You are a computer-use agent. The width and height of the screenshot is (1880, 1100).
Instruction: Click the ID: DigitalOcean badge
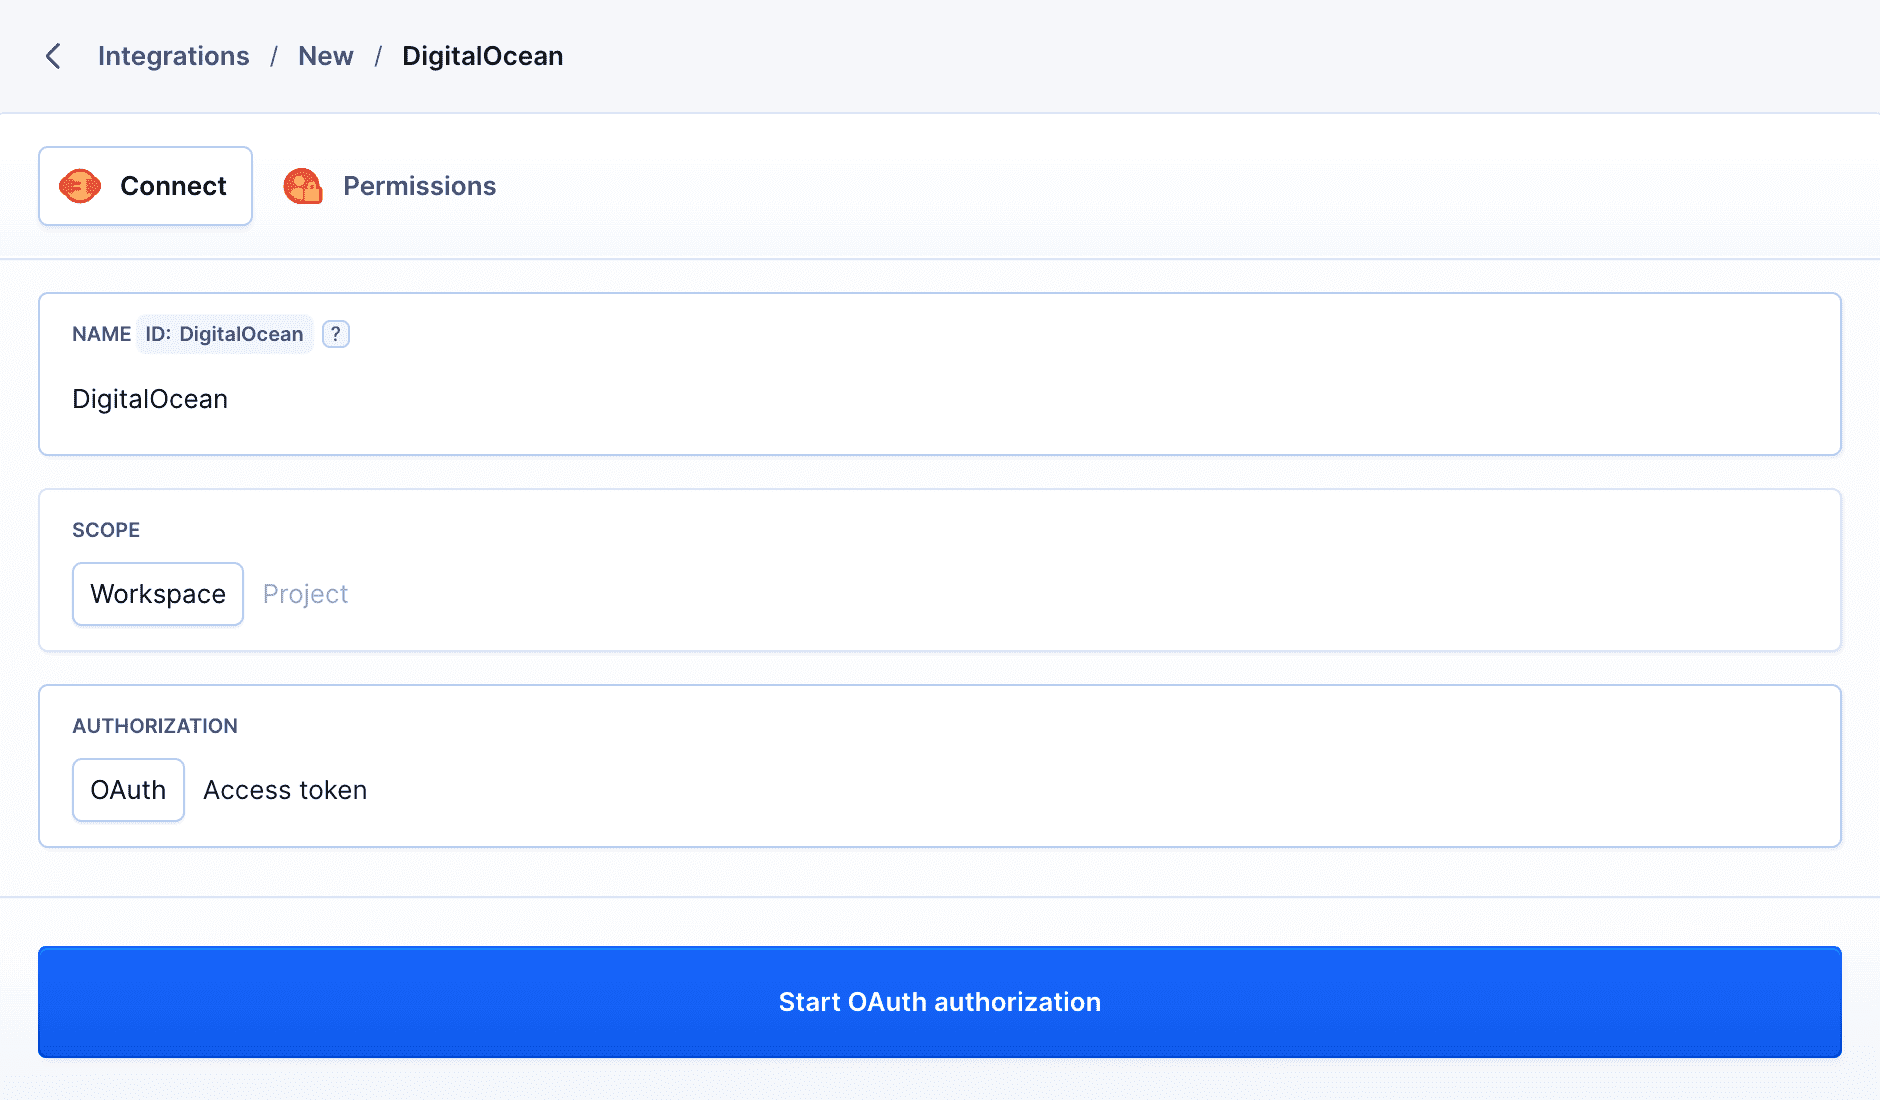[x=224, y=334]
